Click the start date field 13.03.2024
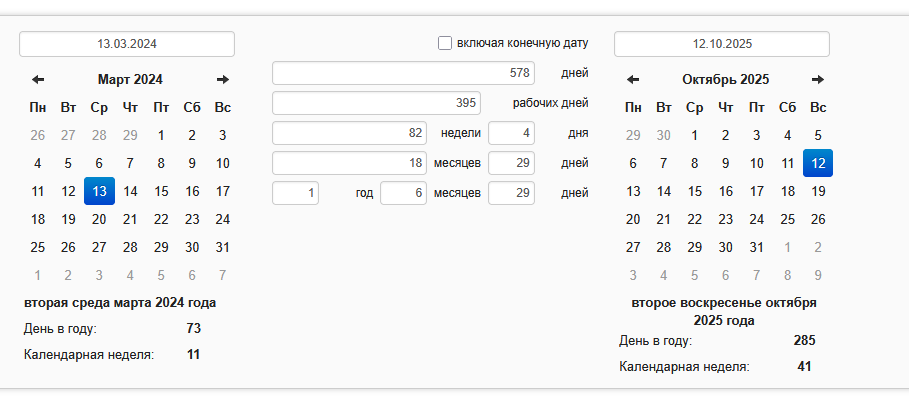 pyautogui.click(x=127, y=44)
